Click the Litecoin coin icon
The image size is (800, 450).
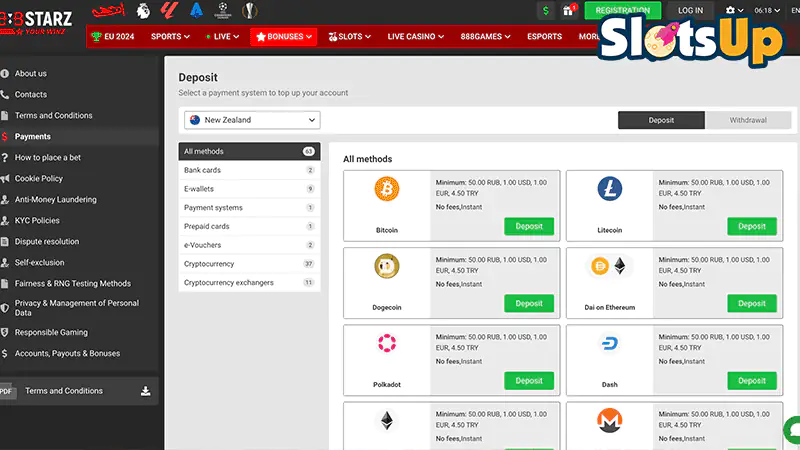pos(610,189)
